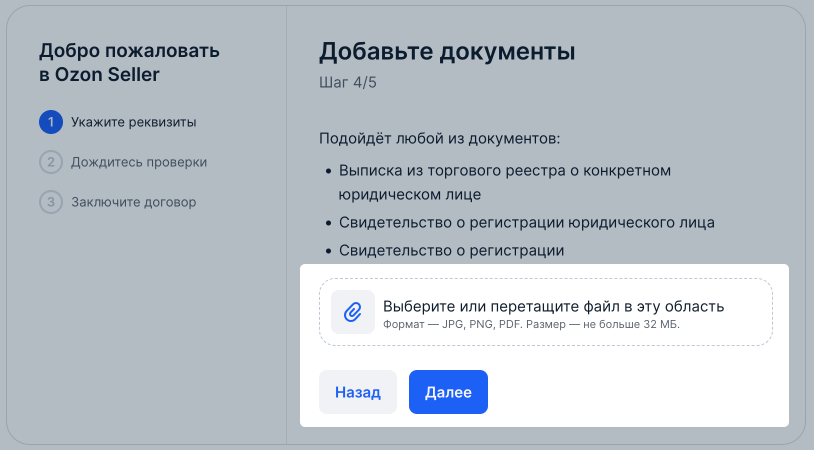The height and width of the screenshot is (450, 814).
Task: Click the Шаг 4/5 step indicator
Action: click(x=348, y=83)
